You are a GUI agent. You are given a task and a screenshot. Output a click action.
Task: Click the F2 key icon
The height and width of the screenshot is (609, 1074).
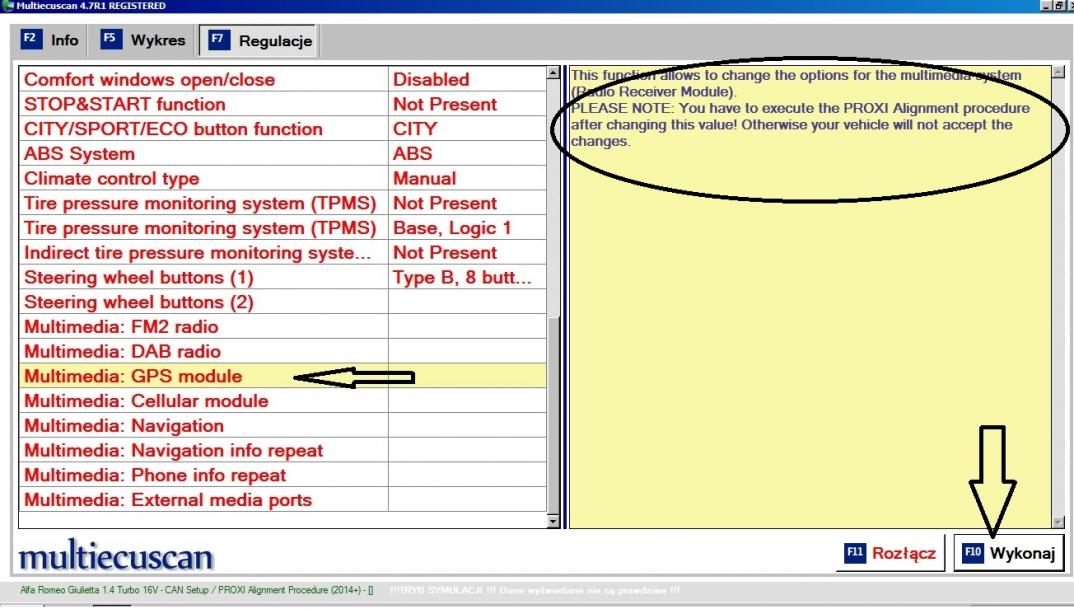point(31,38)
